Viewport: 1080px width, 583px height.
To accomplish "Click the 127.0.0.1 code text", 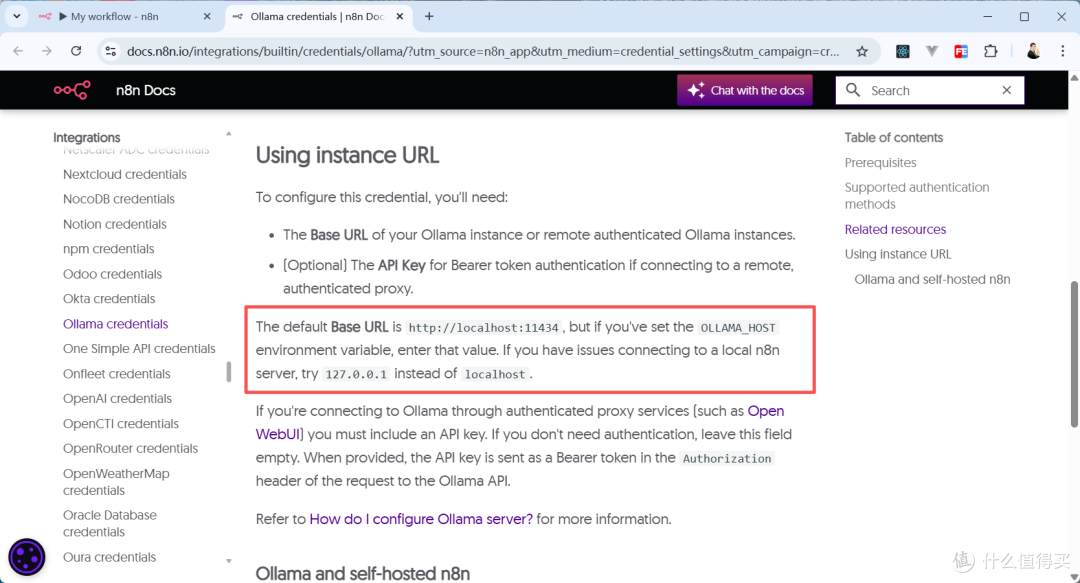I will (356, 374).
